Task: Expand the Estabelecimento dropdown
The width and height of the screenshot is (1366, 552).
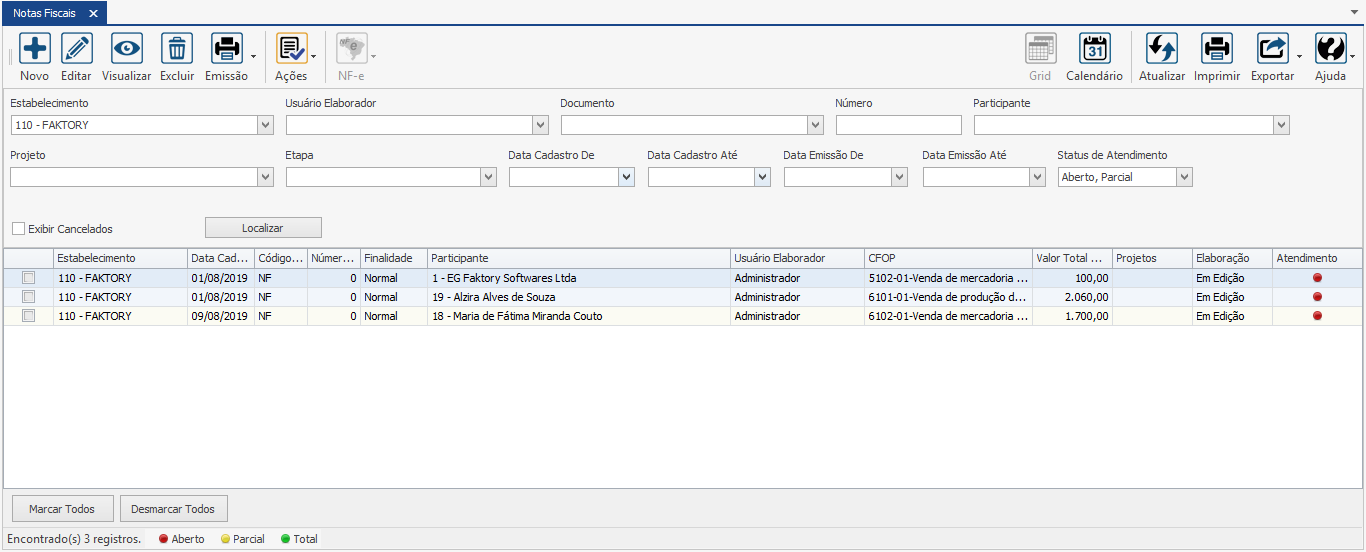Action: (x=265, y=125)
